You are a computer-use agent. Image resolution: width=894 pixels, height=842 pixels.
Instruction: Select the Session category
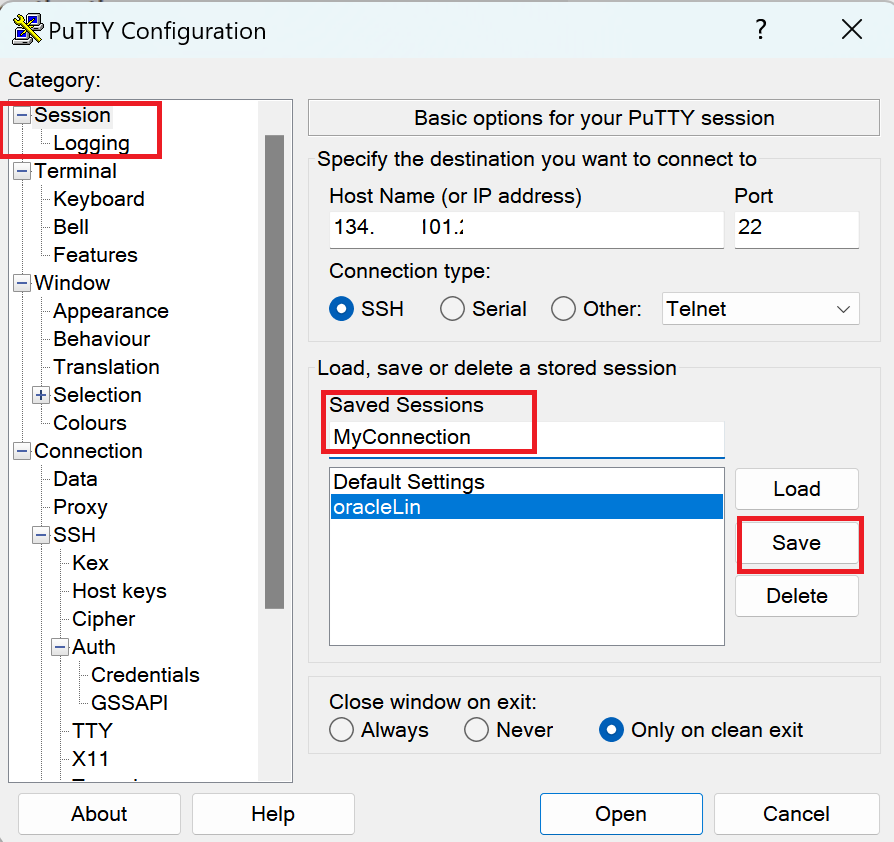tap(72, 115)
